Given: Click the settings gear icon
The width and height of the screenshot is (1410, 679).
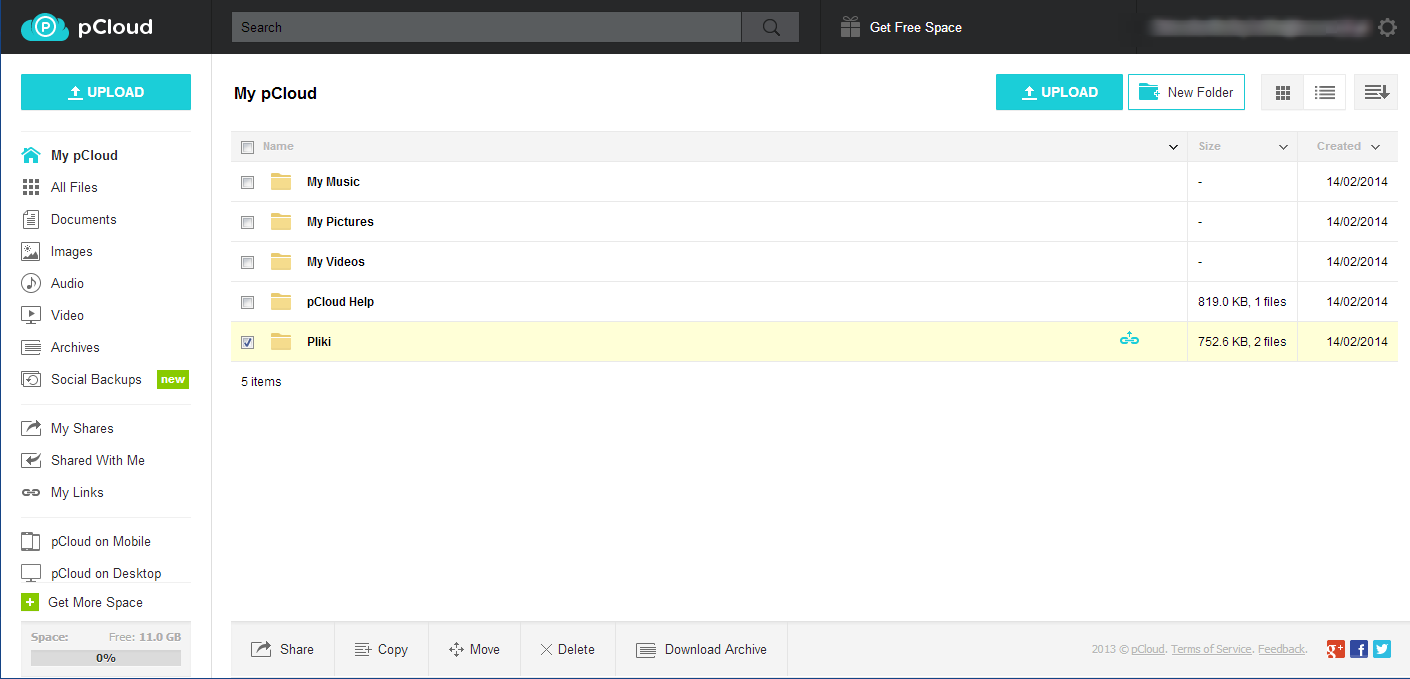Looking at the screenshot, I should coord(1387,28).
